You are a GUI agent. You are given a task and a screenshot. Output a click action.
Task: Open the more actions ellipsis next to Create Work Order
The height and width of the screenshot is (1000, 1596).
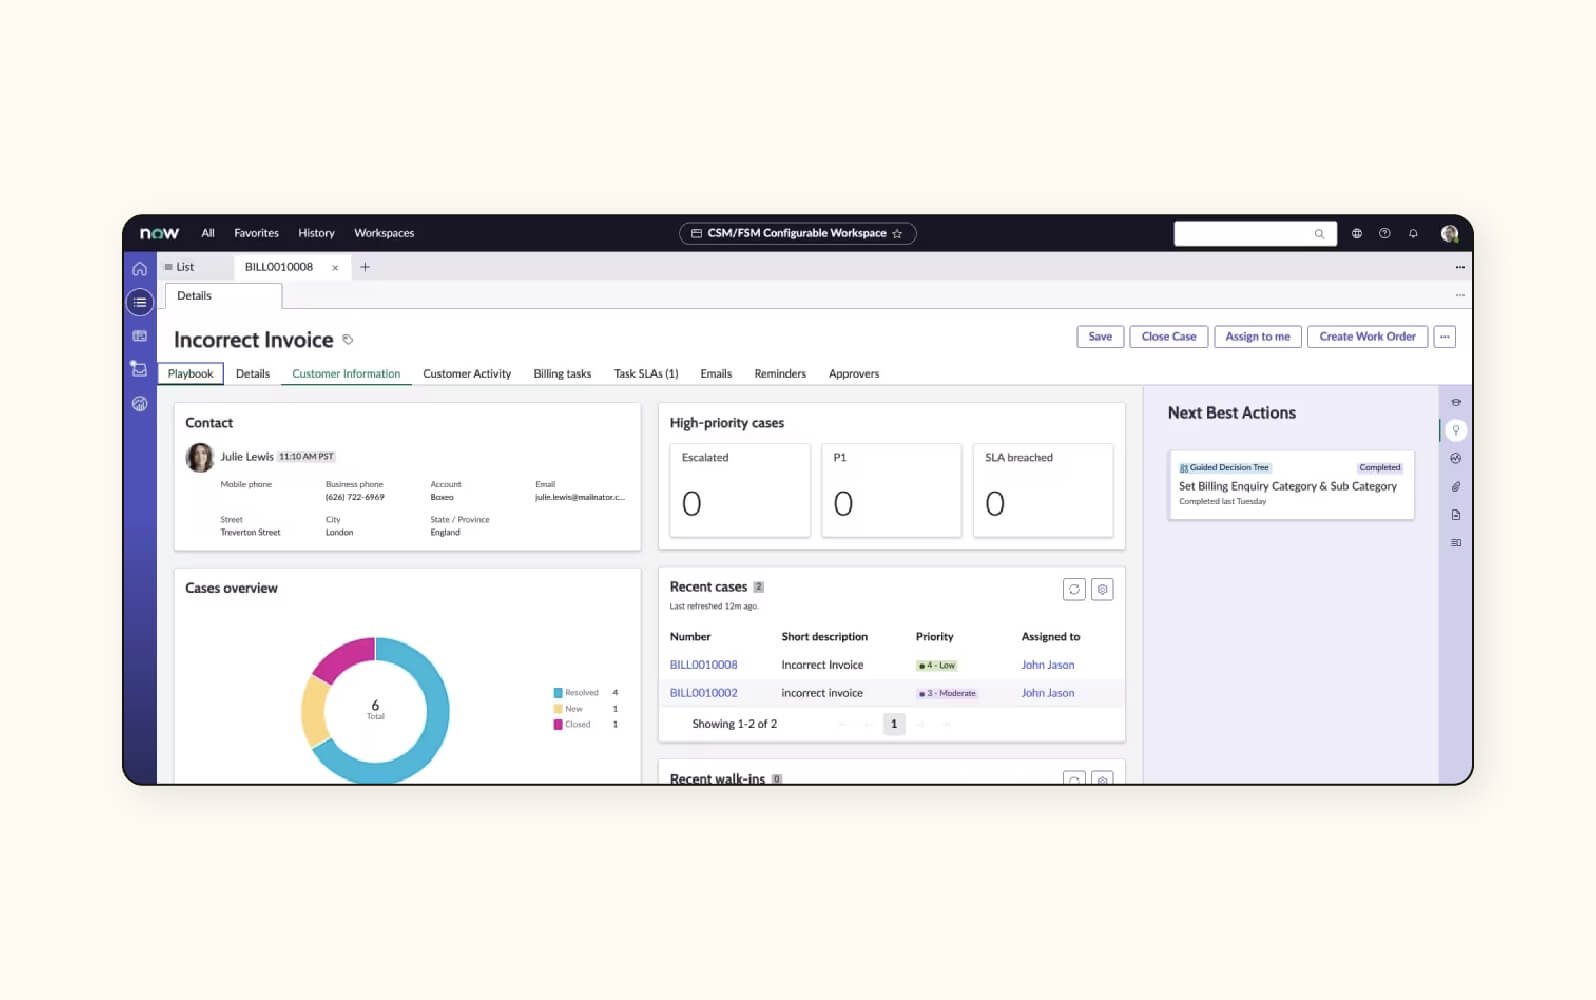(1445, 337)
